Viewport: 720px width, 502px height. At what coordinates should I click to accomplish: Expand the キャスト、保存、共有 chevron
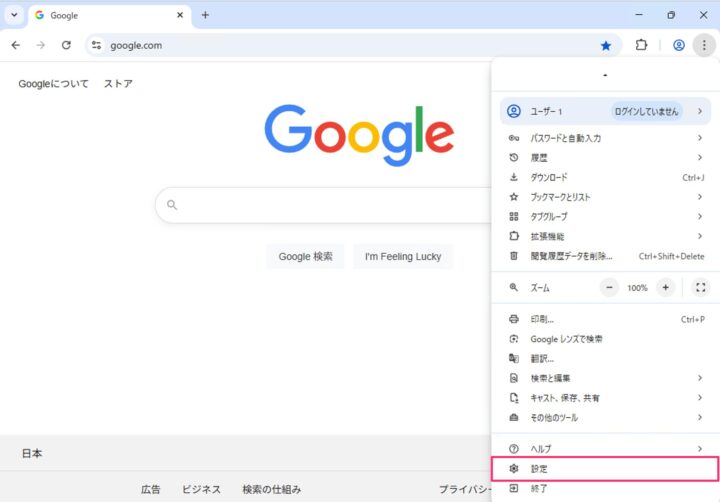(700, 398)
